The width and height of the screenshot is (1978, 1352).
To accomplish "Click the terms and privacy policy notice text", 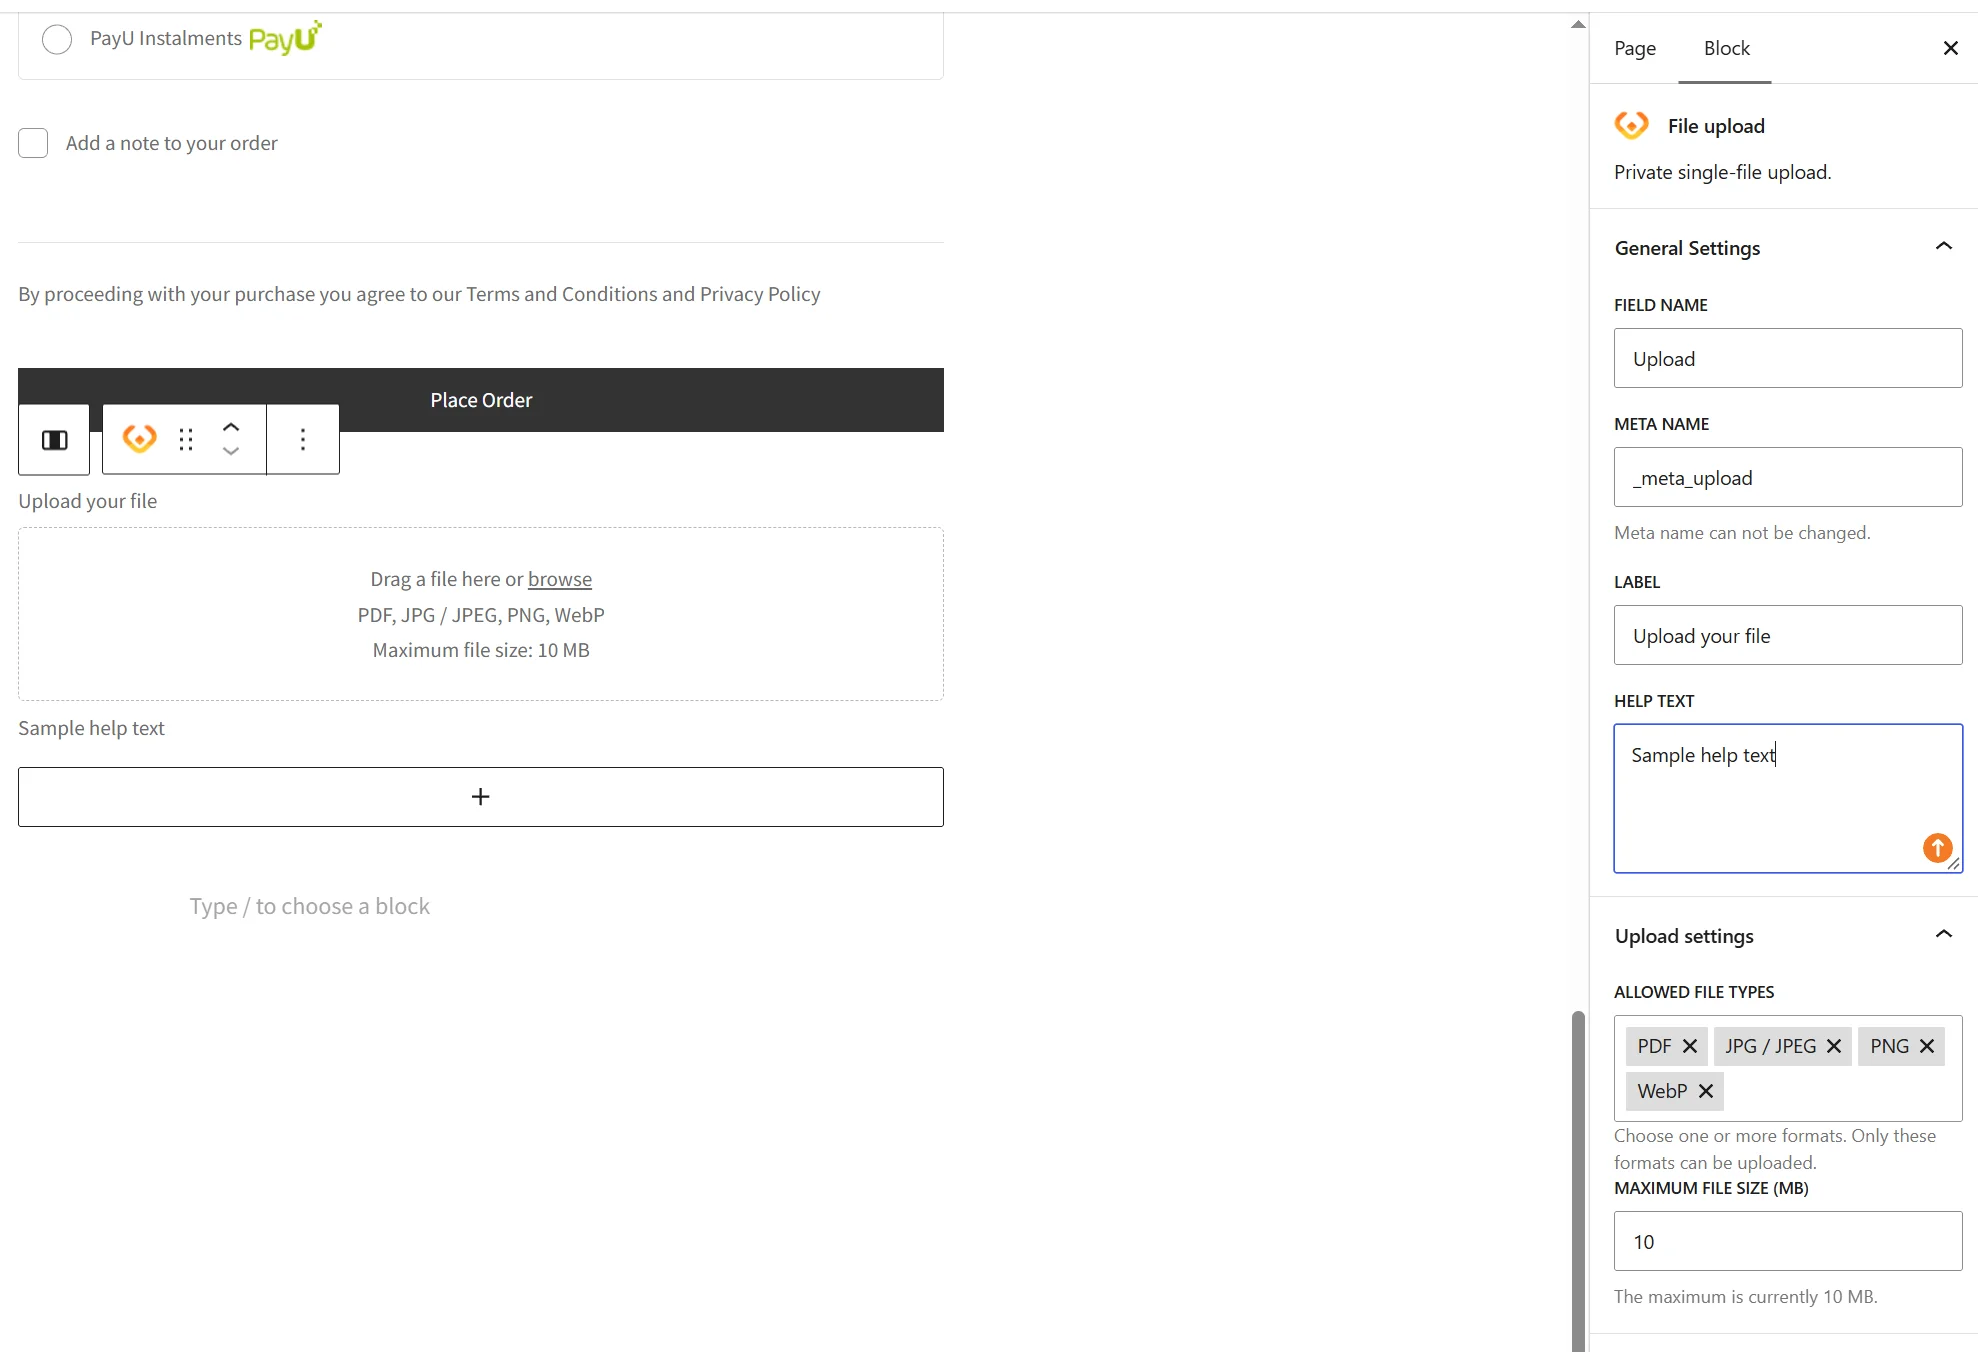I will (419, 294).
